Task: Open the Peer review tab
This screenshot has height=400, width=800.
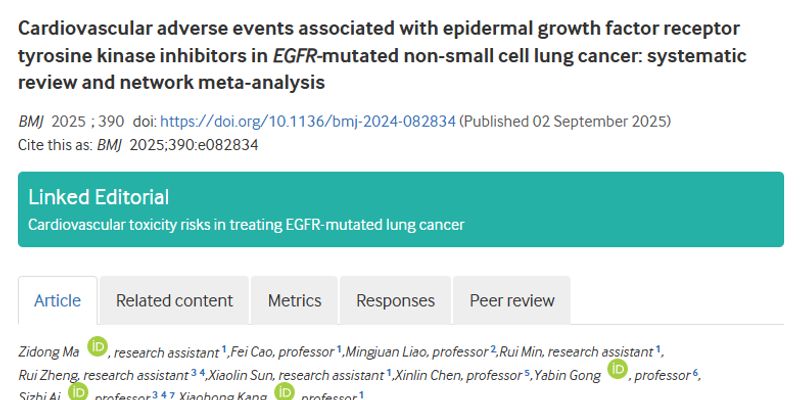Action: pos(512,300)
